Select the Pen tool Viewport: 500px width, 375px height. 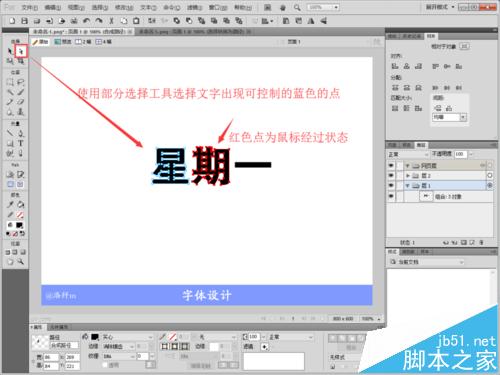click(x=21, y=133)
